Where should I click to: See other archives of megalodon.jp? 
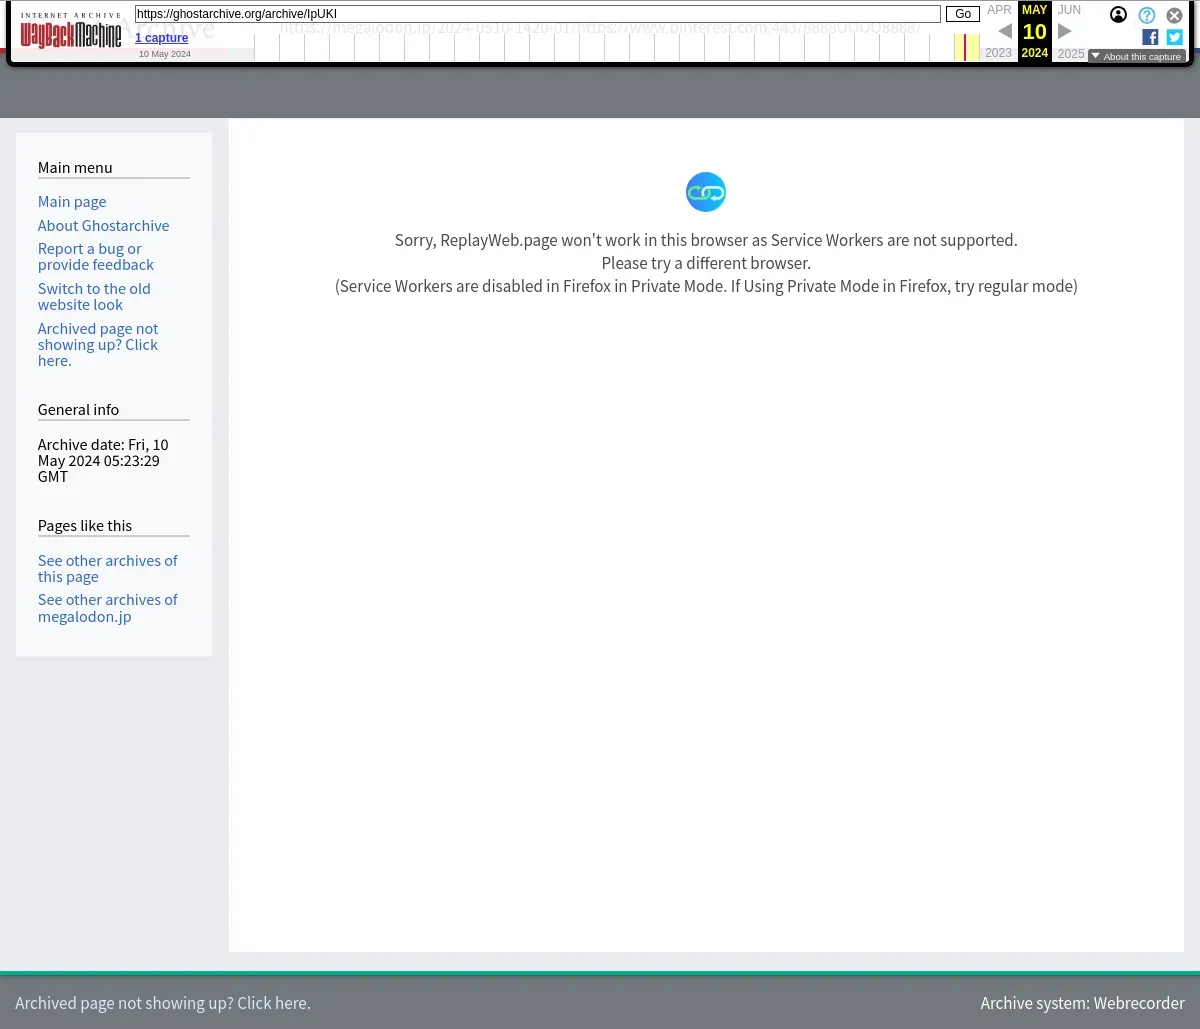[108, 608]
